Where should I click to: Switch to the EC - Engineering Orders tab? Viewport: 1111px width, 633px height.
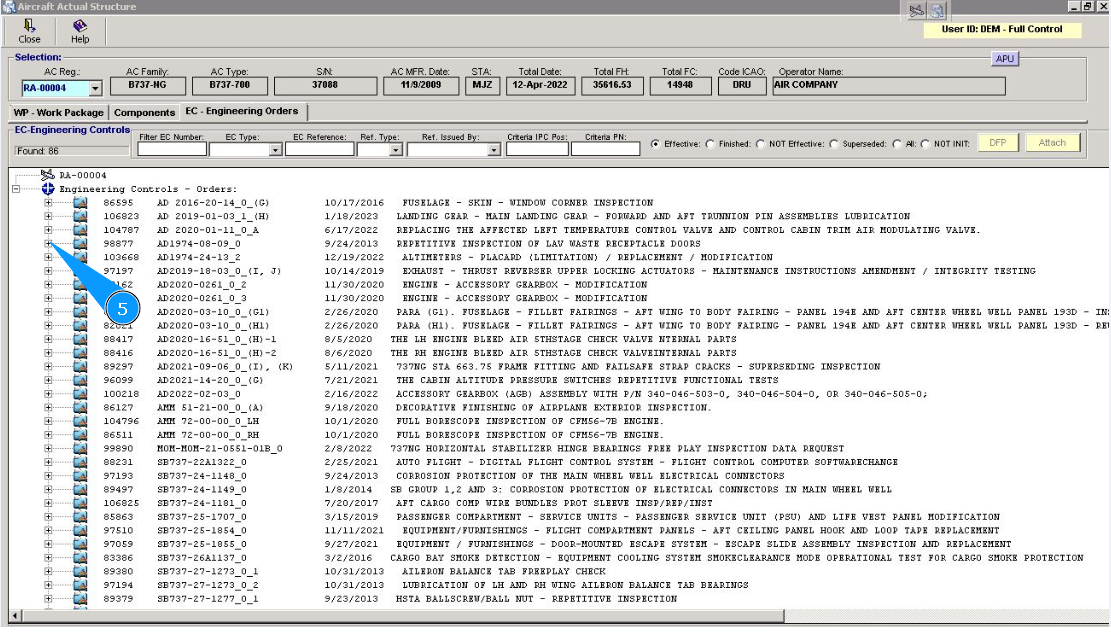[242, 111]
